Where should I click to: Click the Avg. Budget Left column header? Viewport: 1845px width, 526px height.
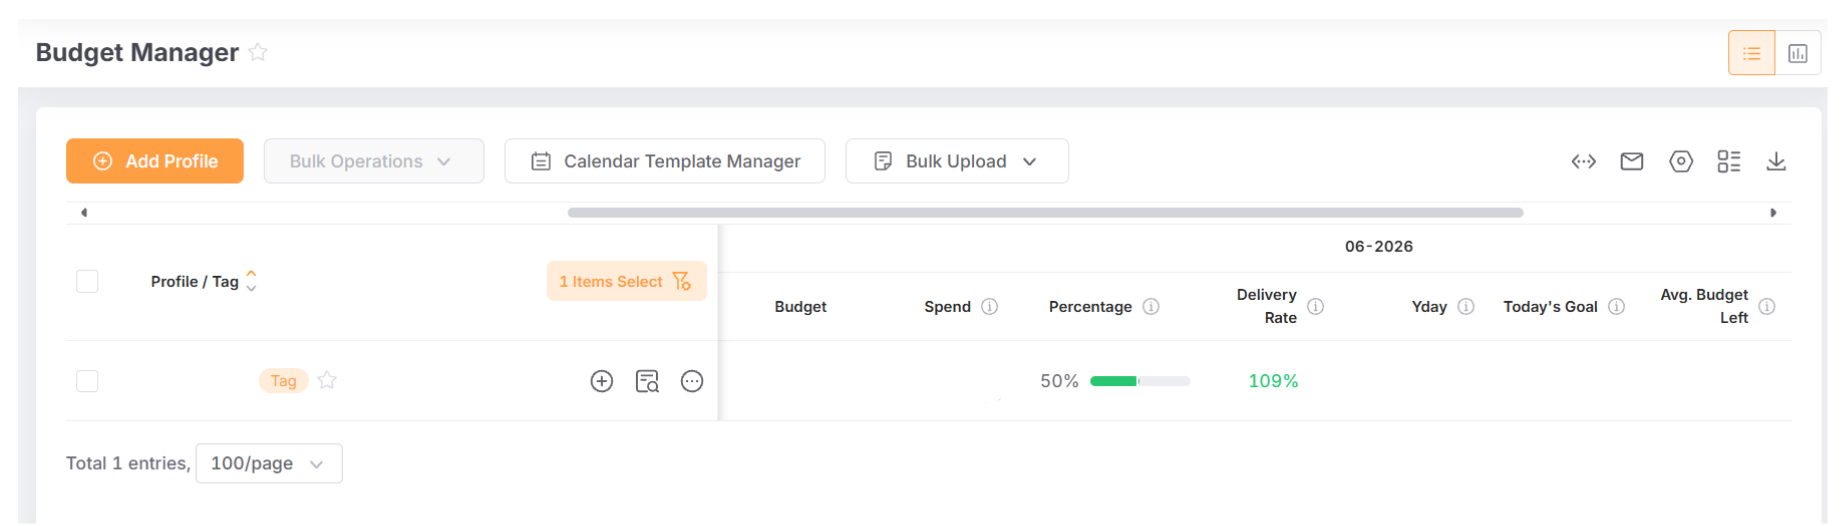point(1704,306)
